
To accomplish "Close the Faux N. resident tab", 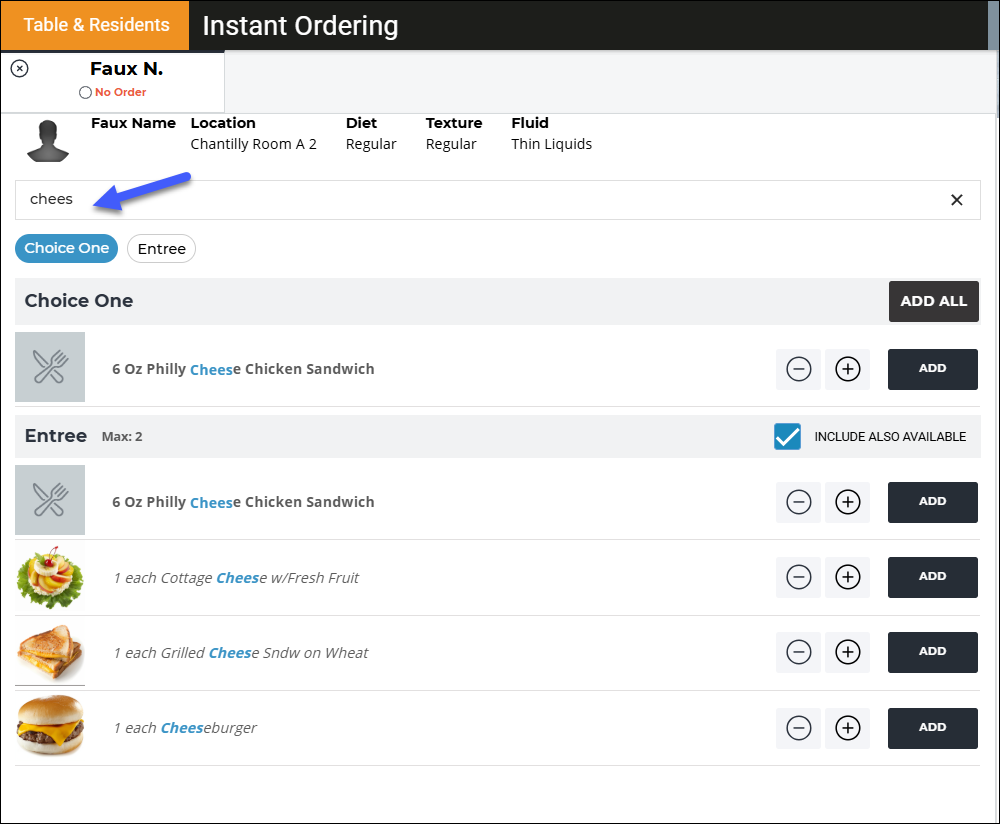I will [x=20, y=68].
